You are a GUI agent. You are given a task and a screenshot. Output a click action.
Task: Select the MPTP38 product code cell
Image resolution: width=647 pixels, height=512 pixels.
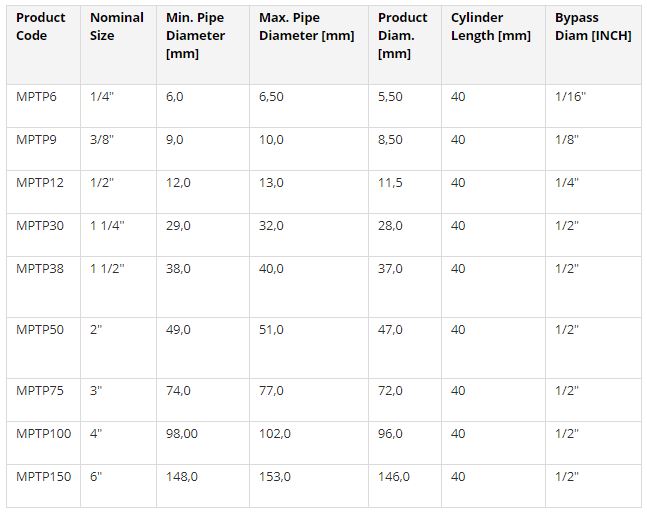40,269
